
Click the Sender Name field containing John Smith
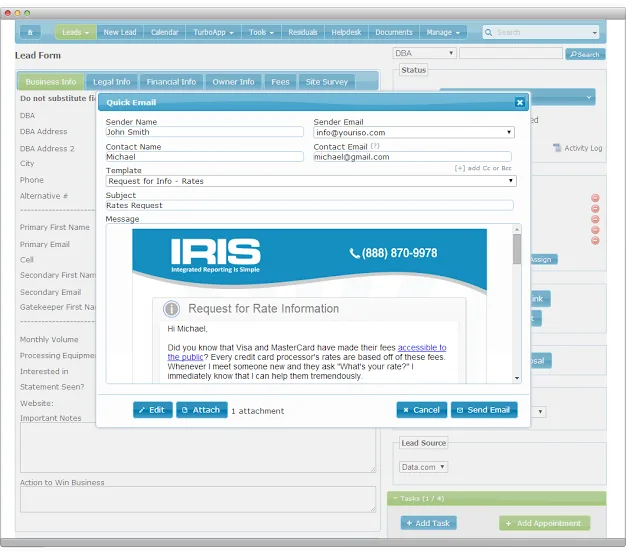tap(204, 132)
